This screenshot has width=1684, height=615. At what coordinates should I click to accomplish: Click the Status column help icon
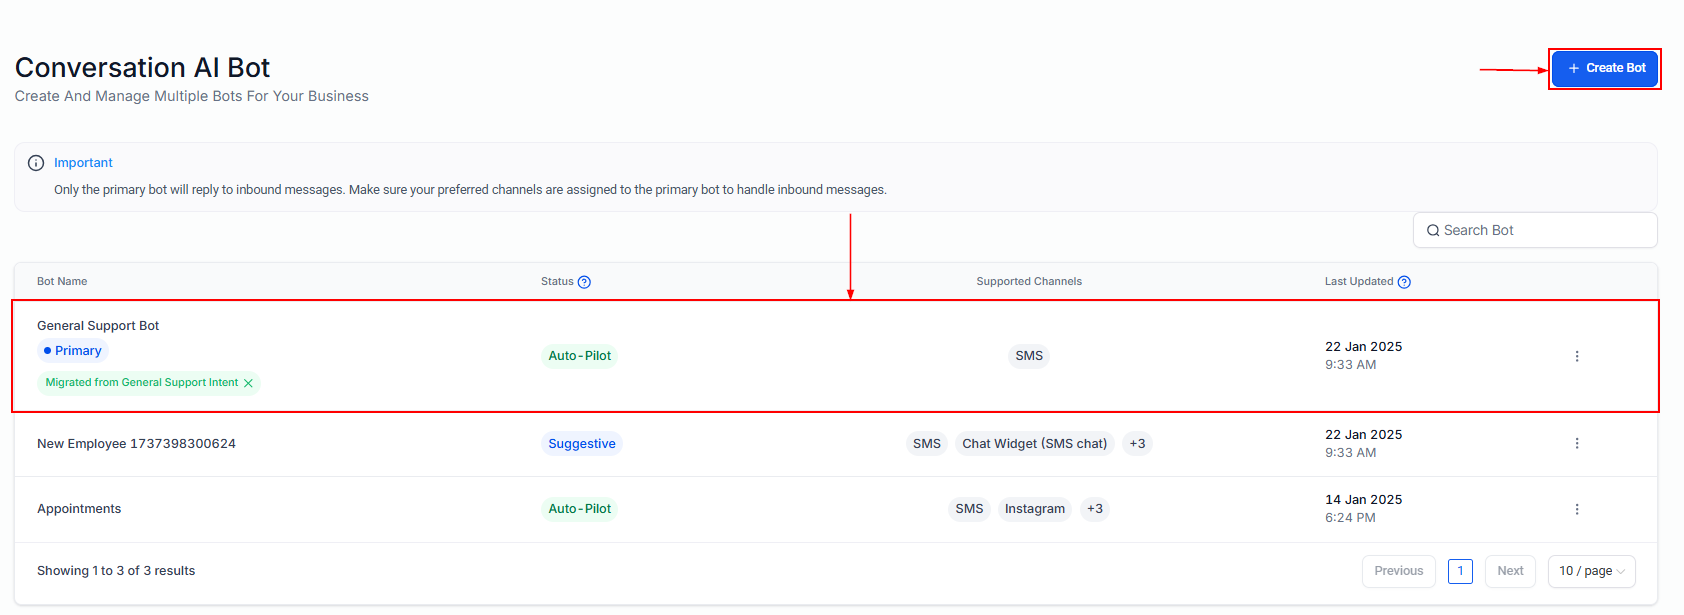(584, 282)
